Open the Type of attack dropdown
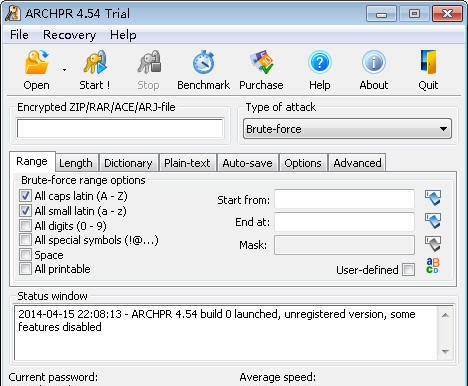The image size is (468, 386). 347,129
